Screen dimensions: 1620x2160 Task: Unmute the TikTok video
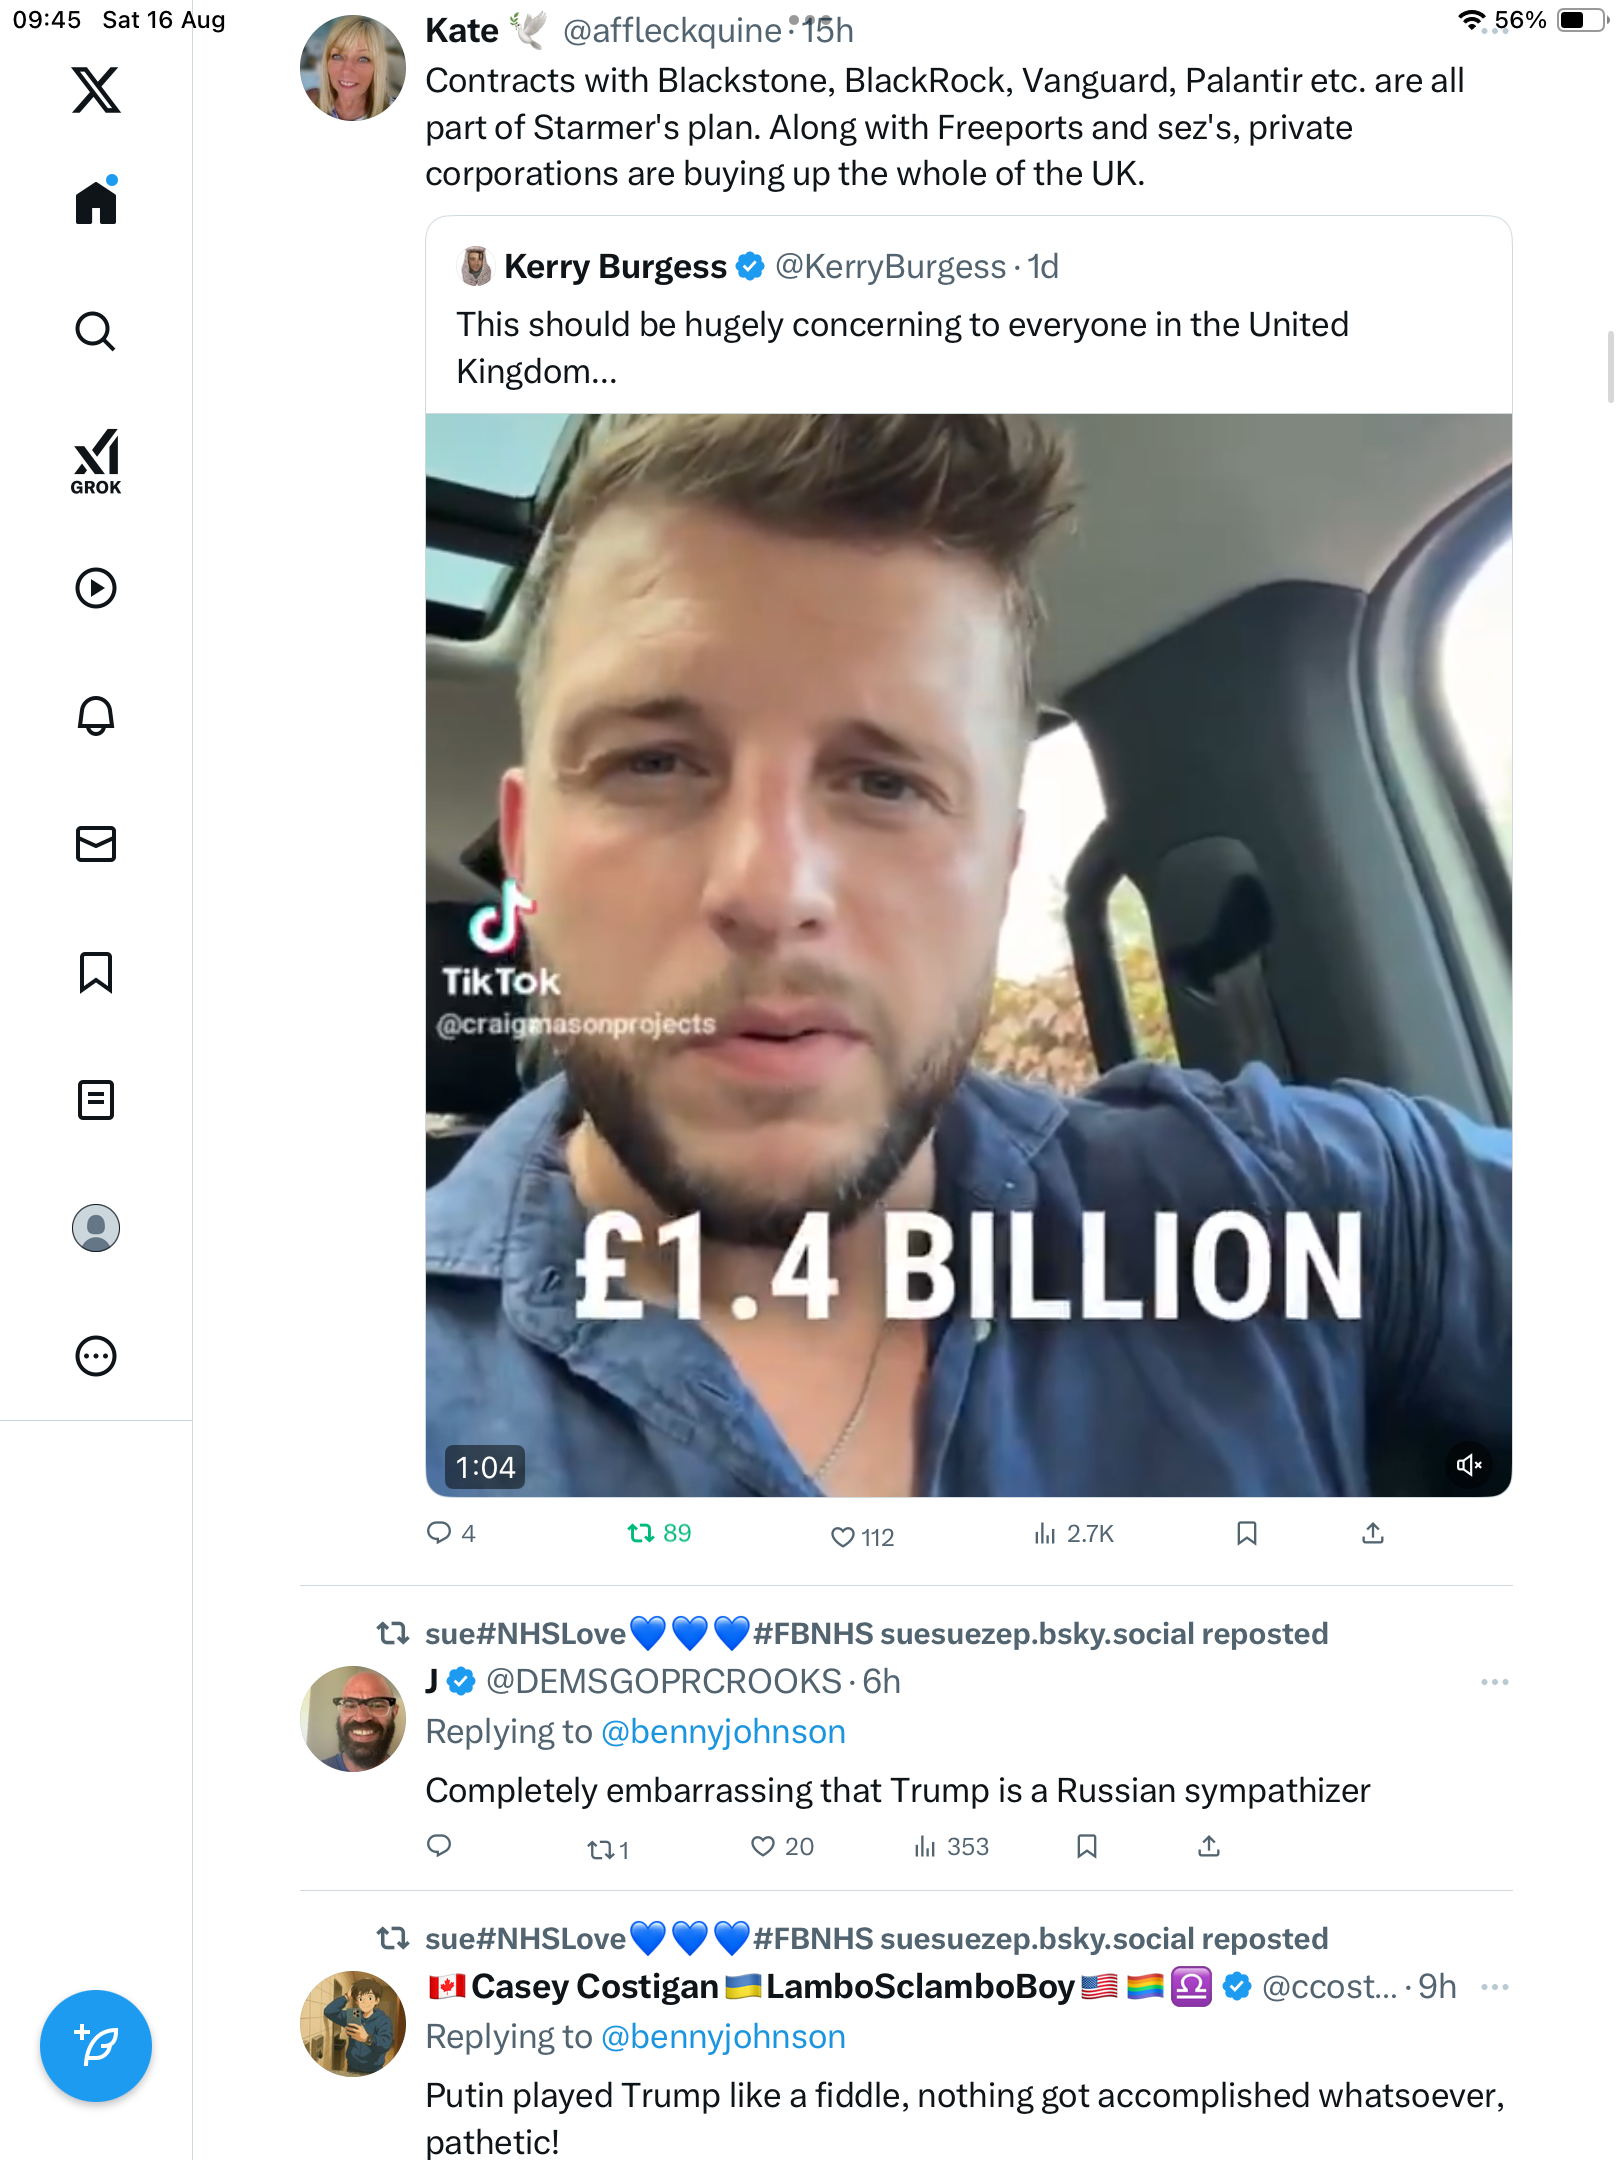(x=1468, y=1465)
